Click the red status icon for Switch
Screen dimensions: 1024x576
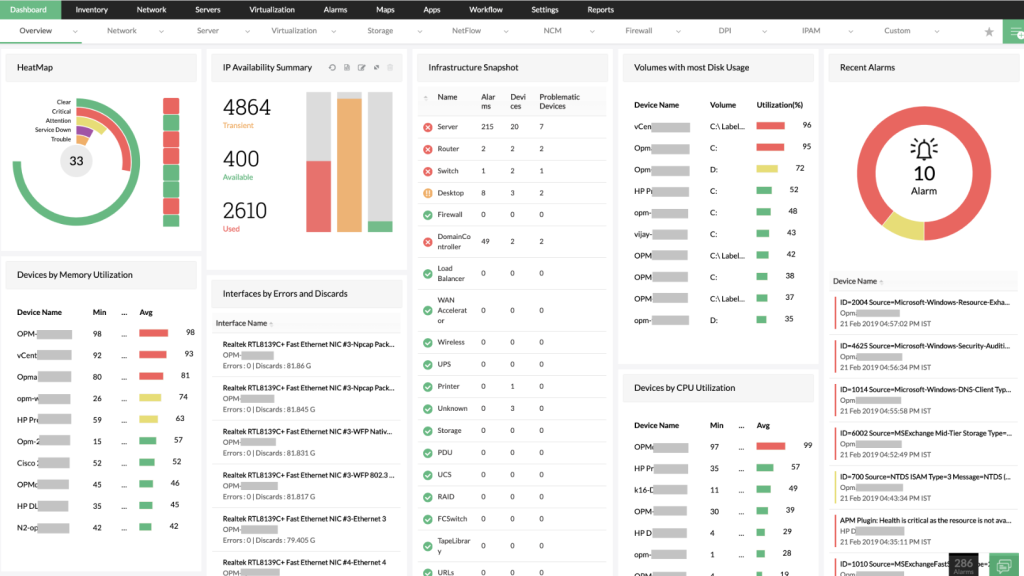click(428, 172)
